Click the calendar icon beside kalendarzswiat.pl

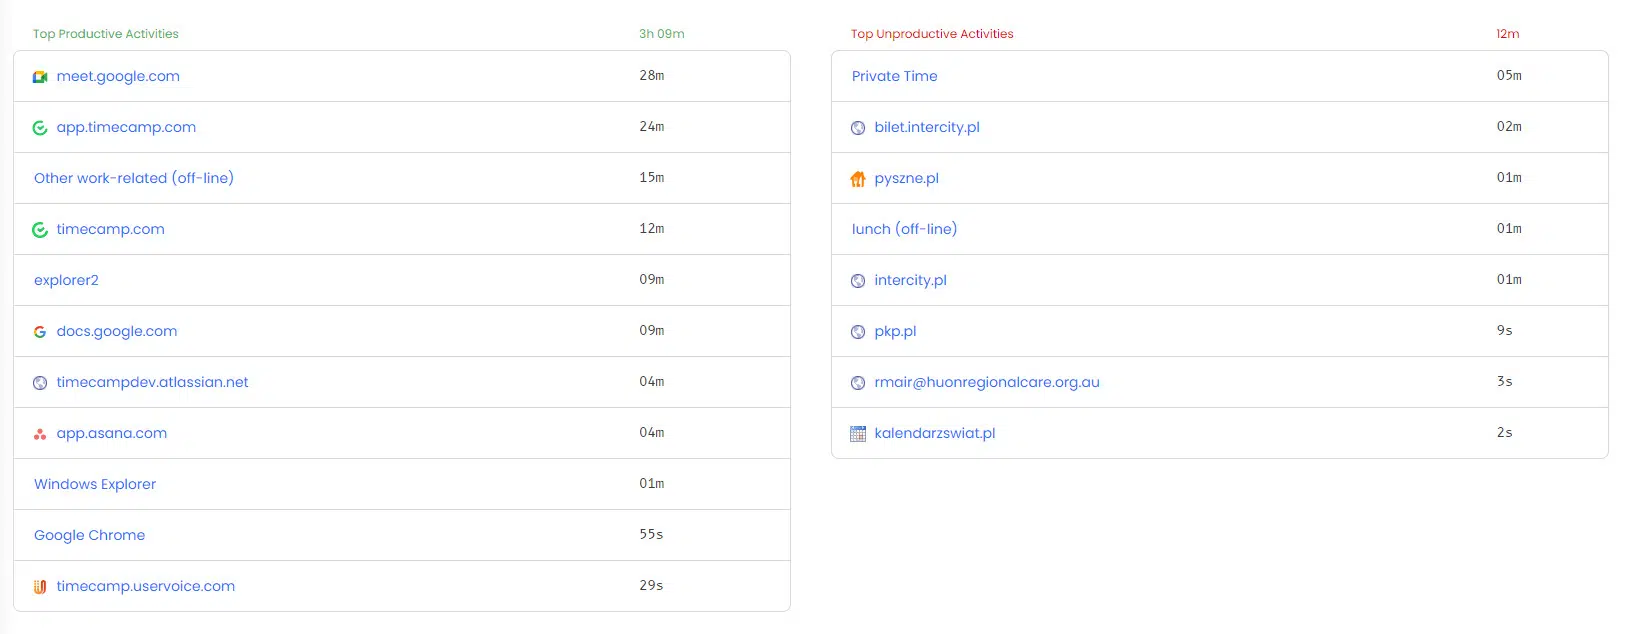point(858,434)
